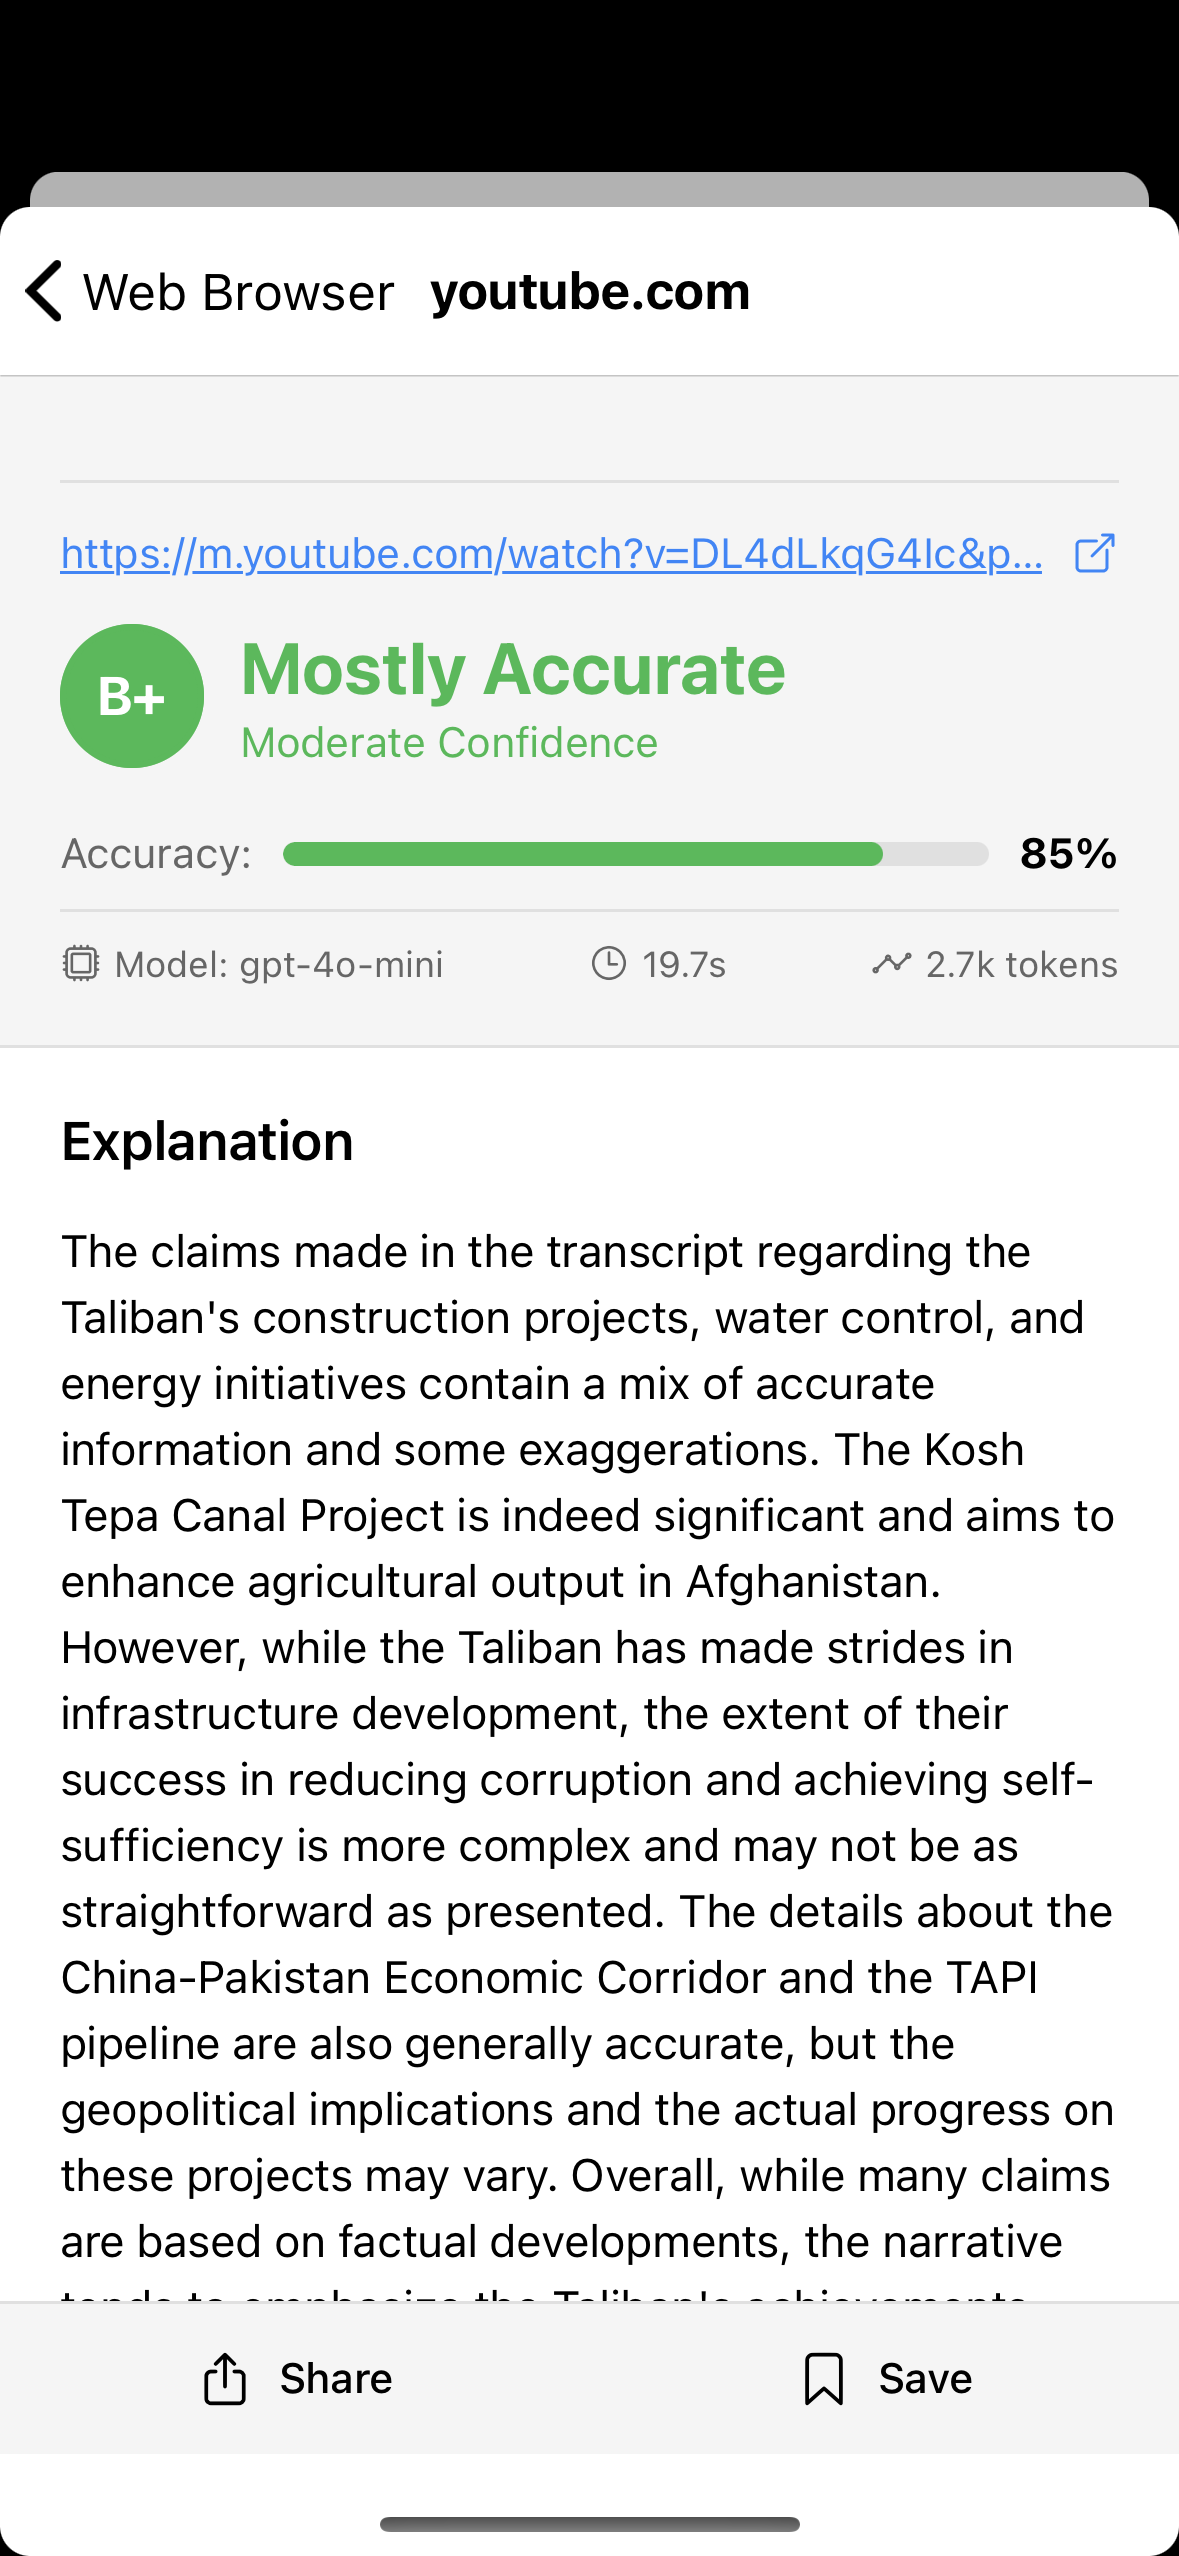Click the clock duration icon
This screenshot has height=2556, width=1179.
point(609,964)
